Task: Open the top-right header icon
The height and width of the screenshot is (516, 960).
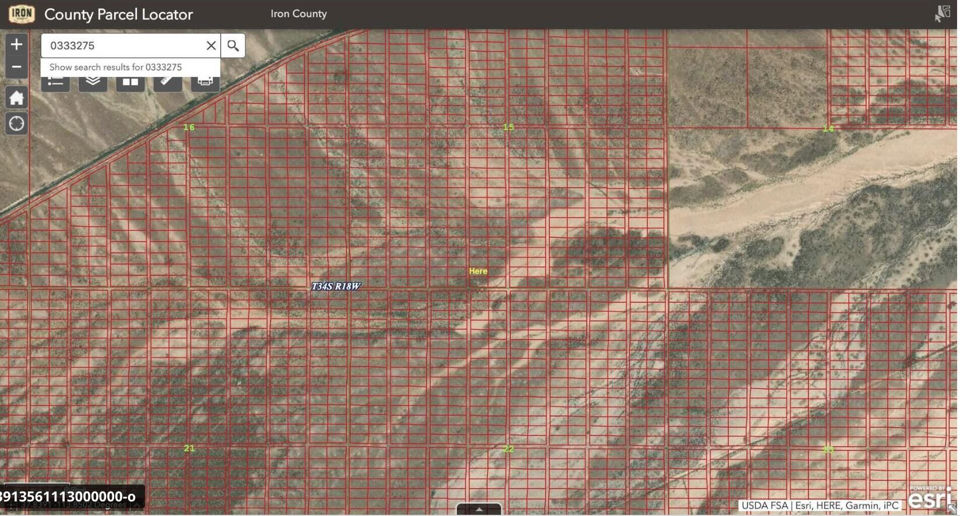Action: tap(942, 13)
